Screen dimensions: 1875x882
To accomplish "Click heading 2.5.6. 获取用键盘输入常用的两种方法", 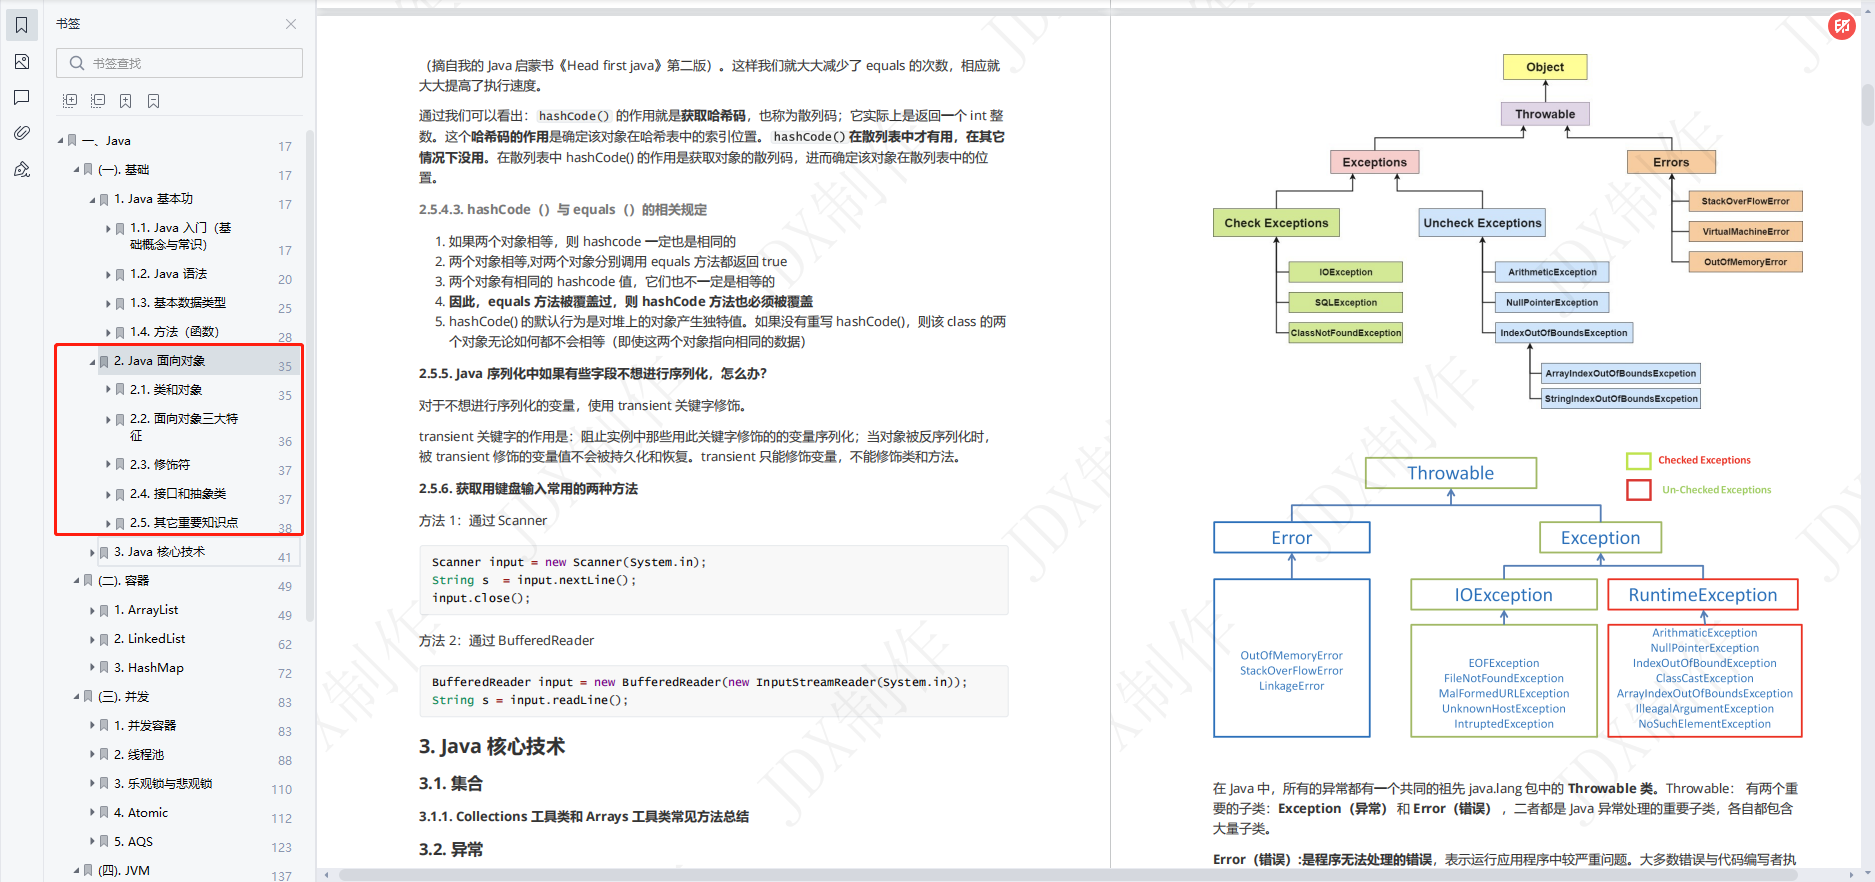I will point(528,489).
